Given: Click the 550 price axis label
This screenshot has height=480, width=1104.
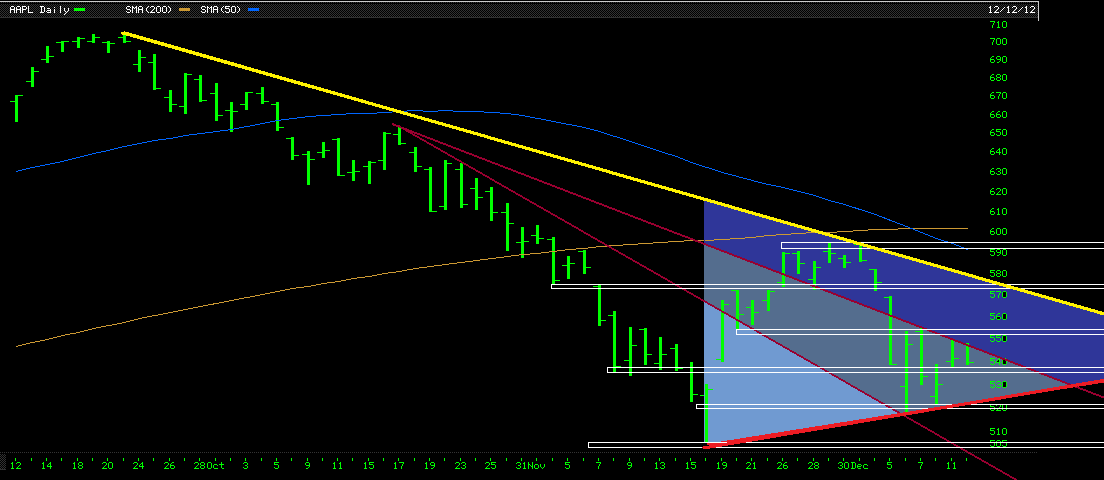Looking at the screenshot, I should [x=998, y=339].
